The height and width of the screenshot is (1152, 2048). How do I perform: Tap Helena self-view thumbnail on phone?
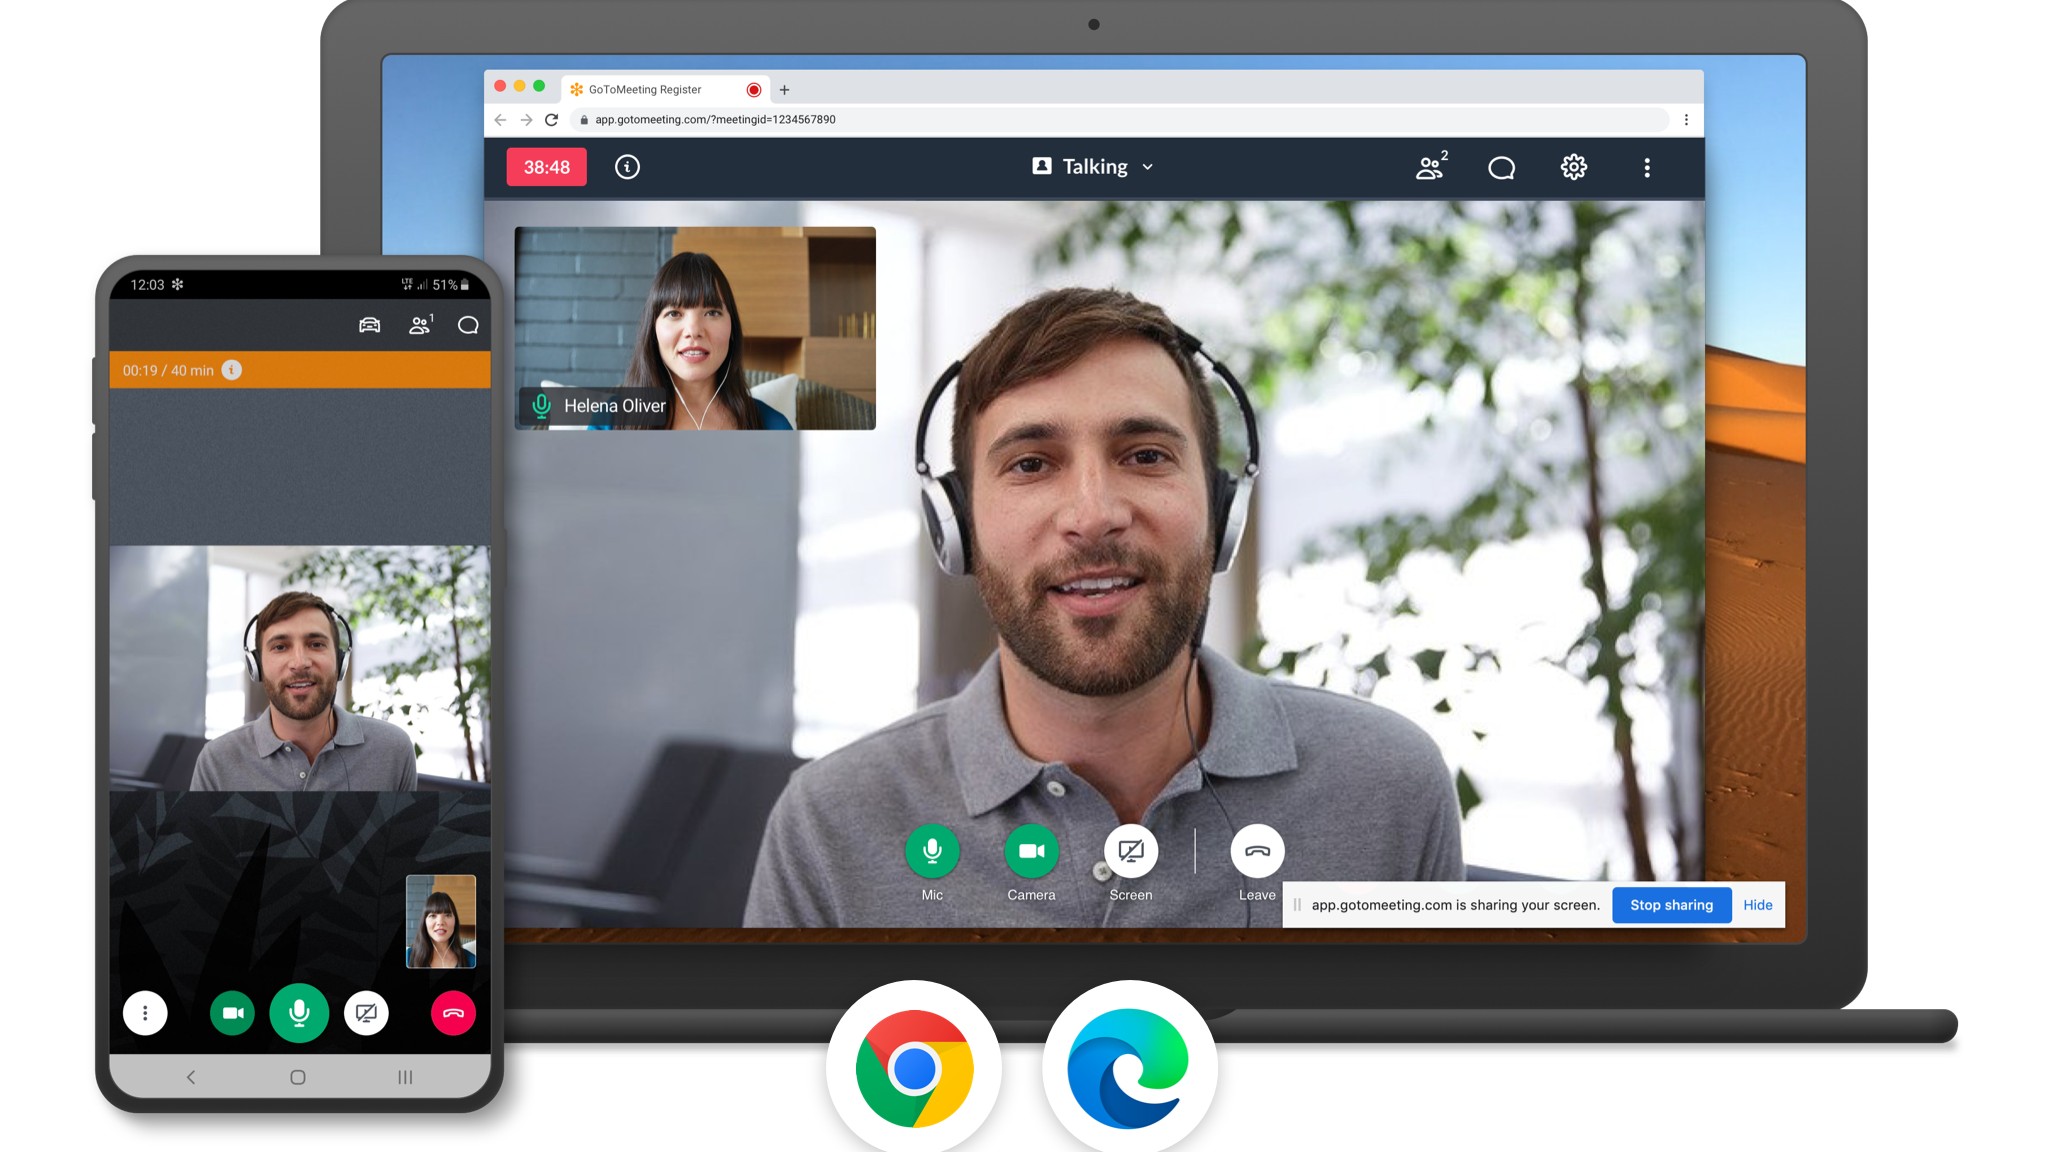(x=441, y=922)
